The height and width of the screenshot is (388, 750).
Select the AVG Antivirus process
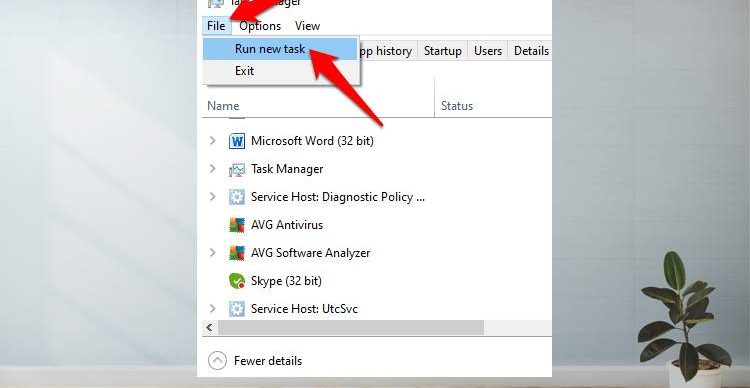[x=287, y=225]
